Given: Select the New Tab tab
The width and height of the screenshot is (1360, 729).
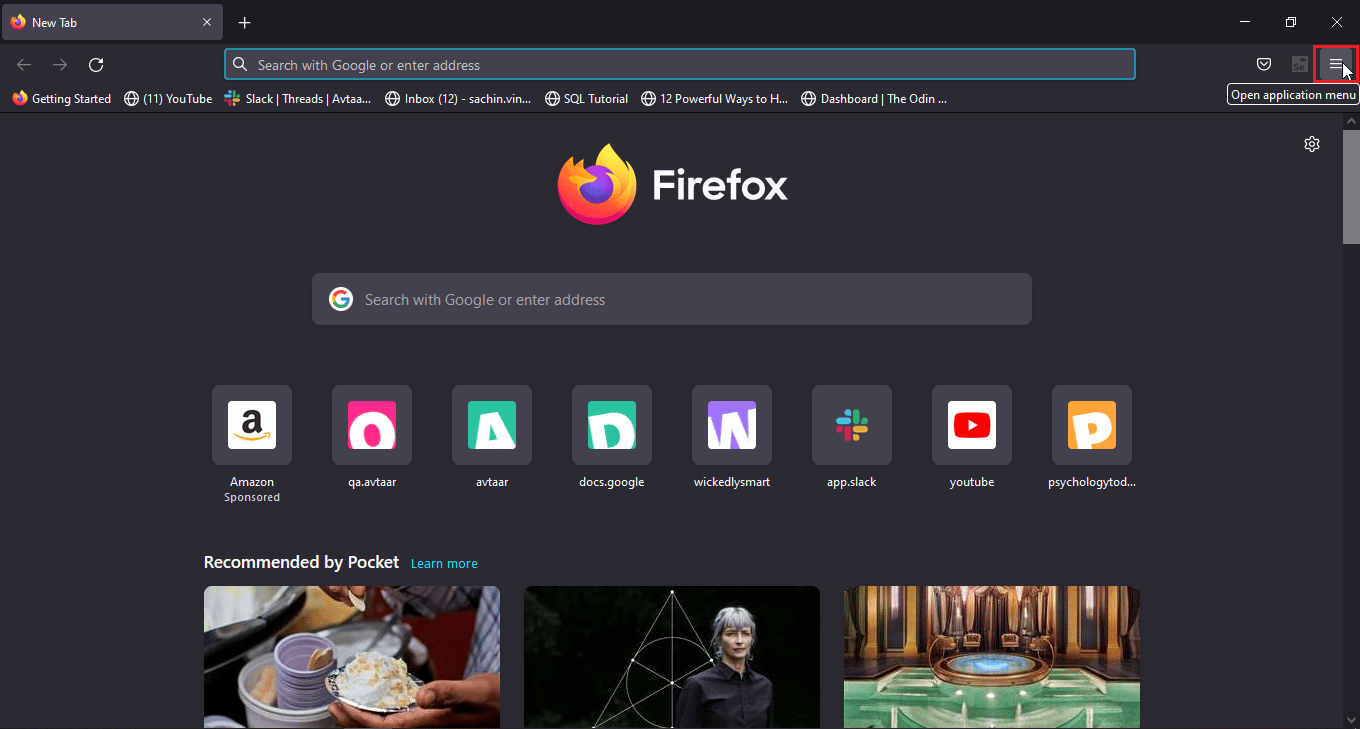Looking at the screenshot, I should (x=100, y=22).
